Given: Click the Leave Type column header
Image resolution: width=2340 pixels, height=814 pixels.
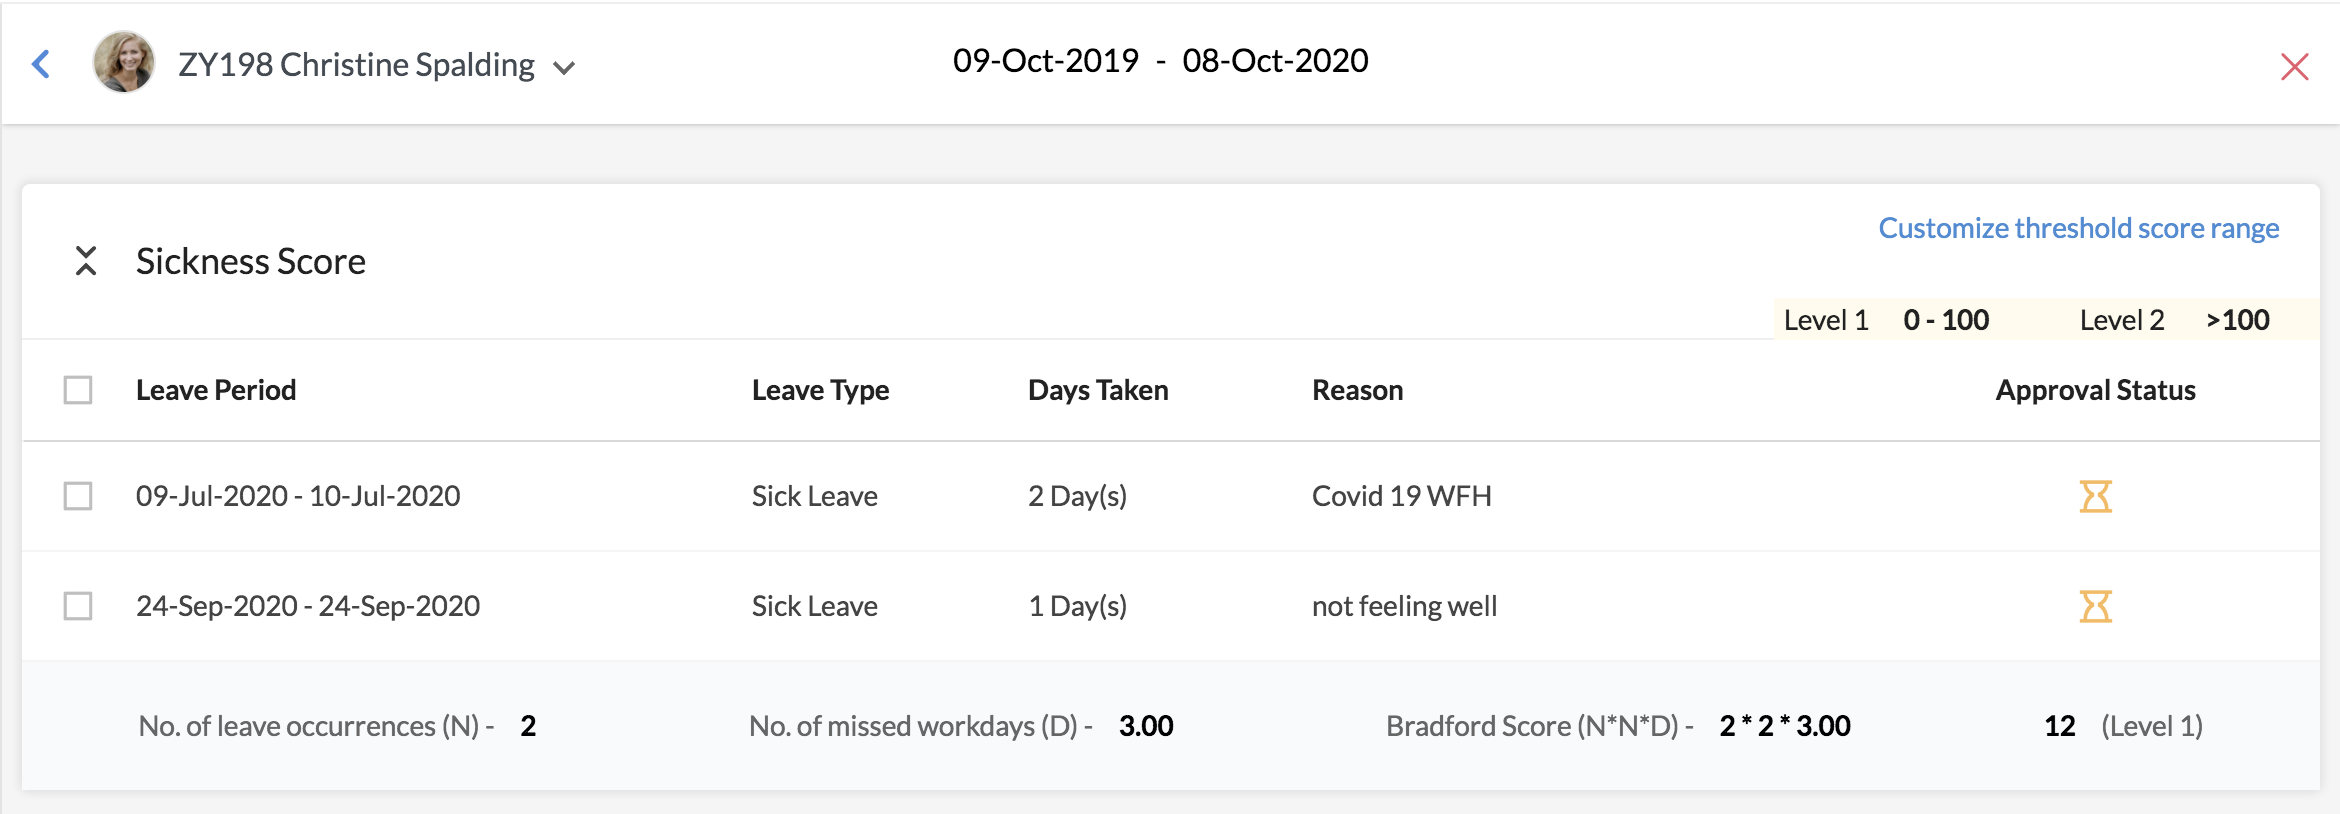Looking at the screenshot, I should coord(821,390).
